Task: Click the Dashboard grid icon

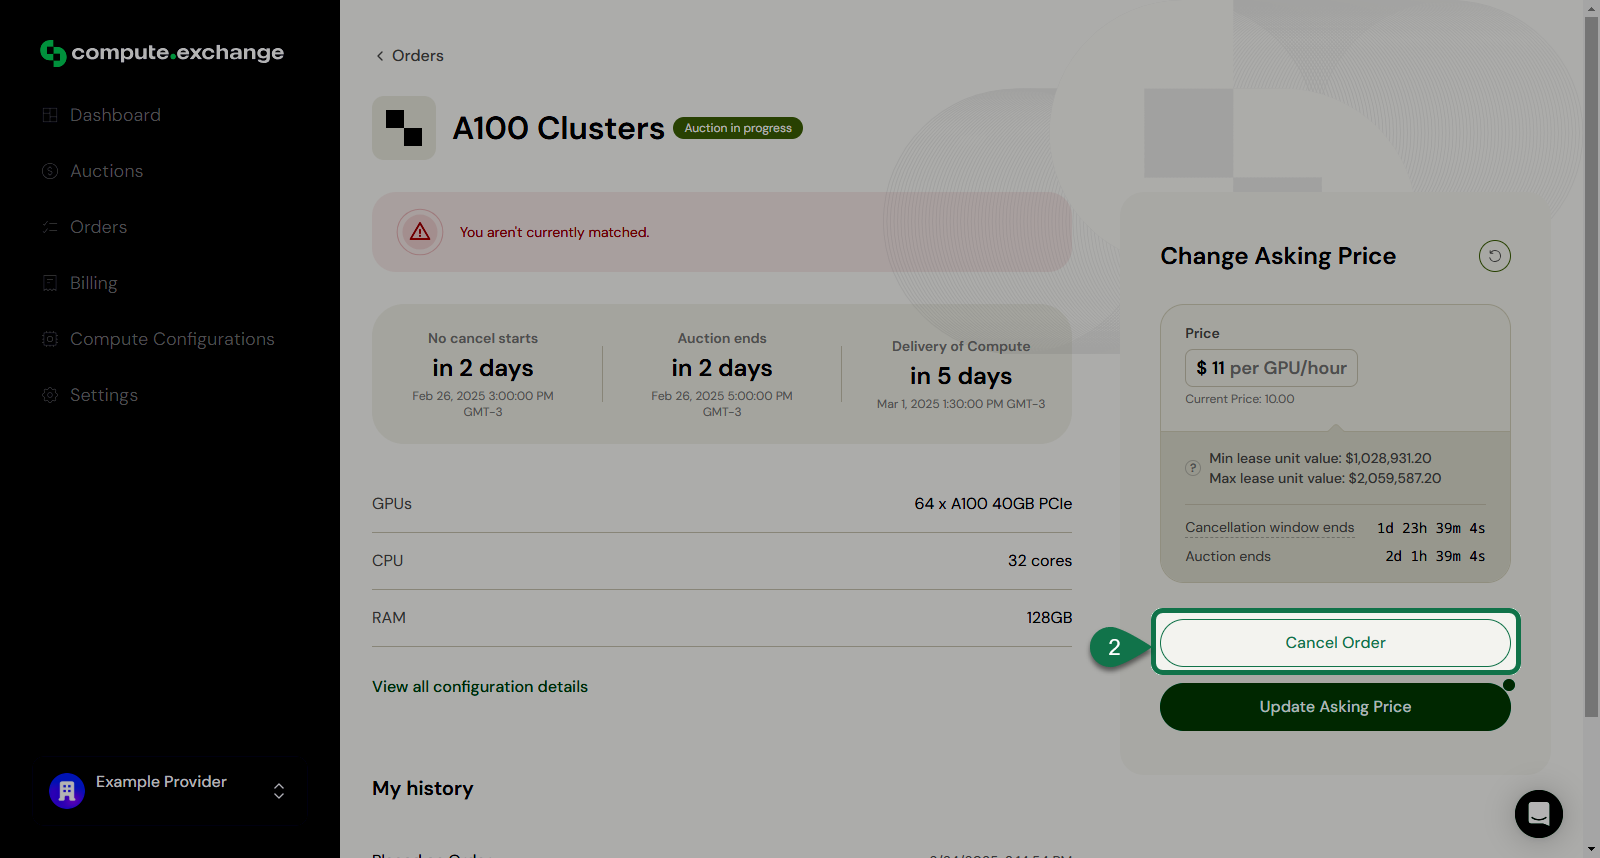Action: (50, 115)
